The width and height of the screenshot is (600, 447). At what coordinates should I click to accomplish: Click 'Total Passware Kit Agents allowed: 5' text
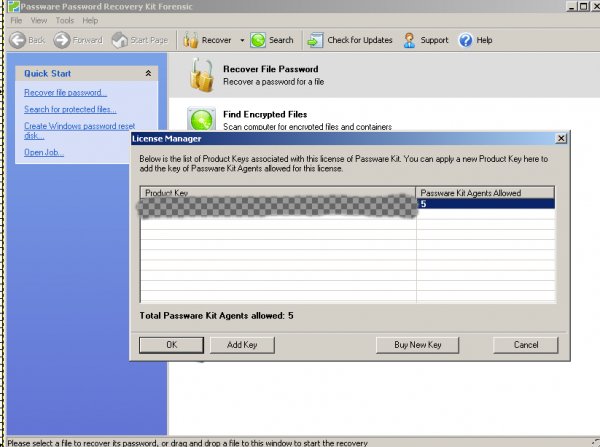216,316
